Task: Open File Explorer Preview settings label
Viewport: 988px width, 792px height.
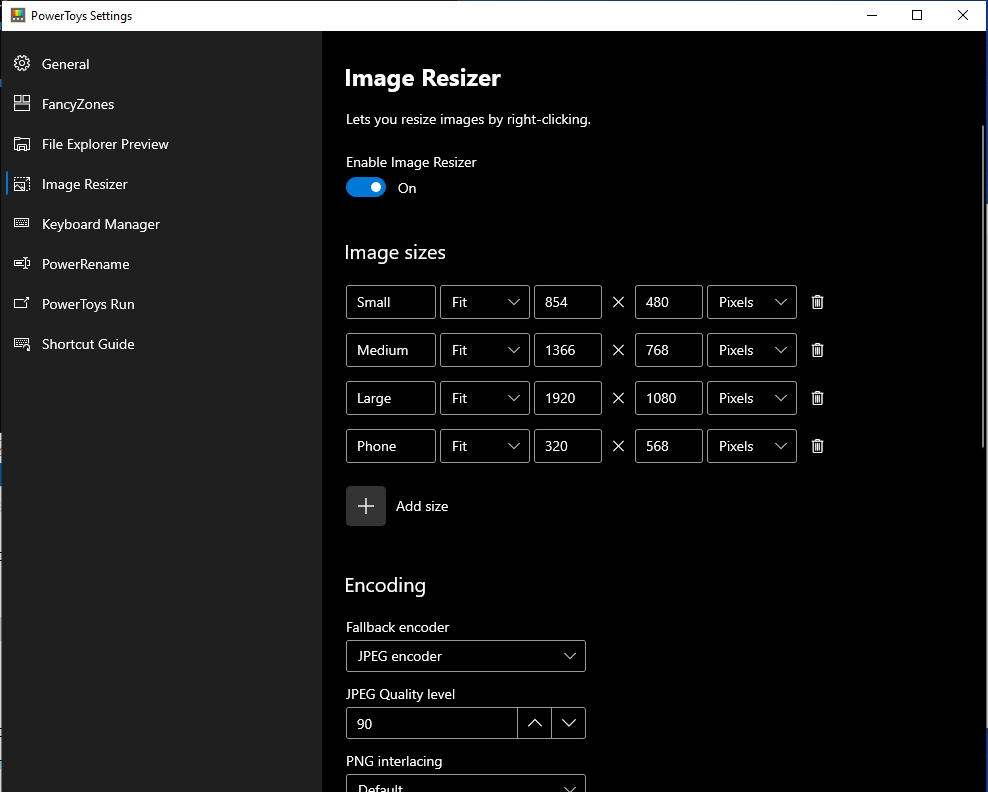Action: [105, 144]
